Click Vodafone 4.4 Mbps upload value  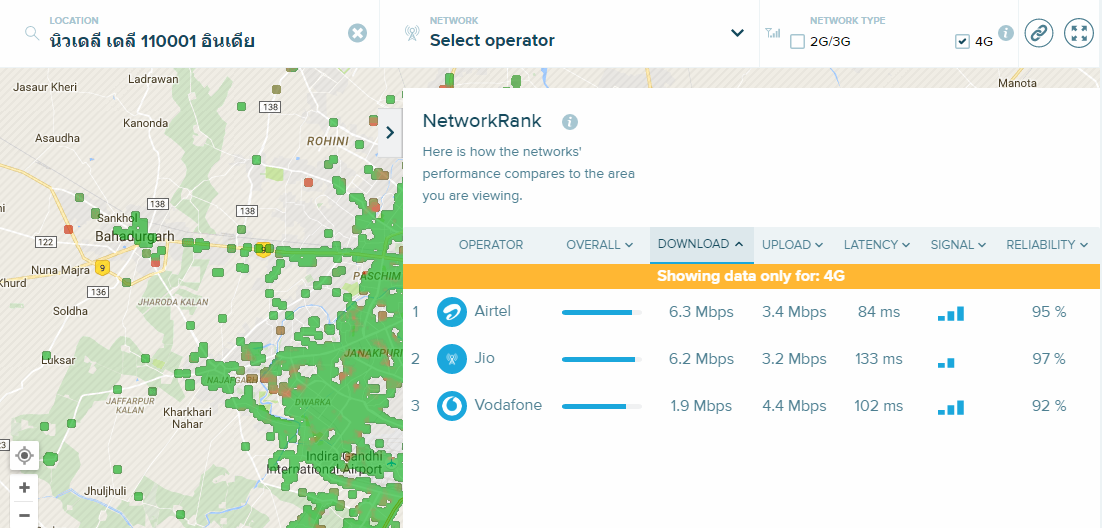pos(794,406)
